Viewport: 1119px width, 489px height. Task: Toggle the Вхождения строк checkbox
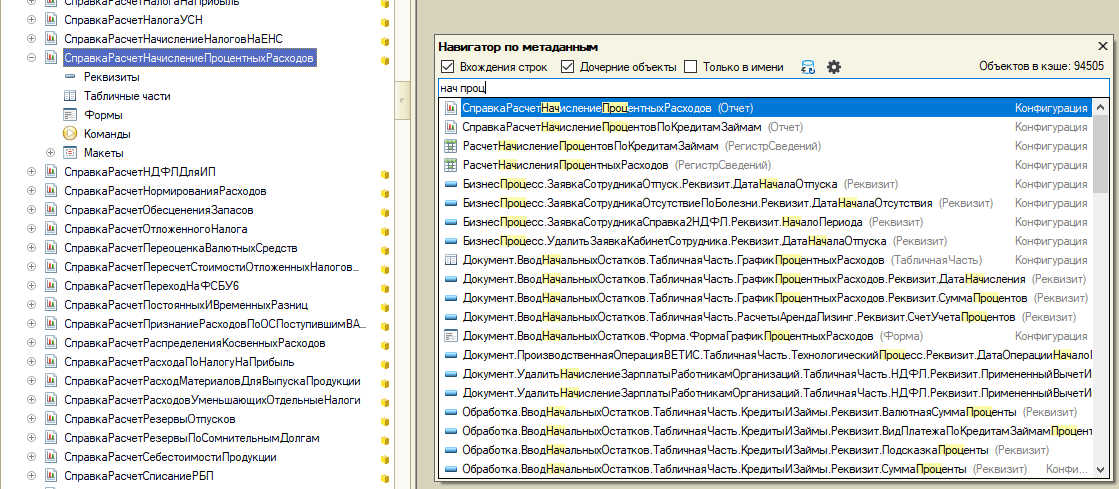(x=447, y=67)
